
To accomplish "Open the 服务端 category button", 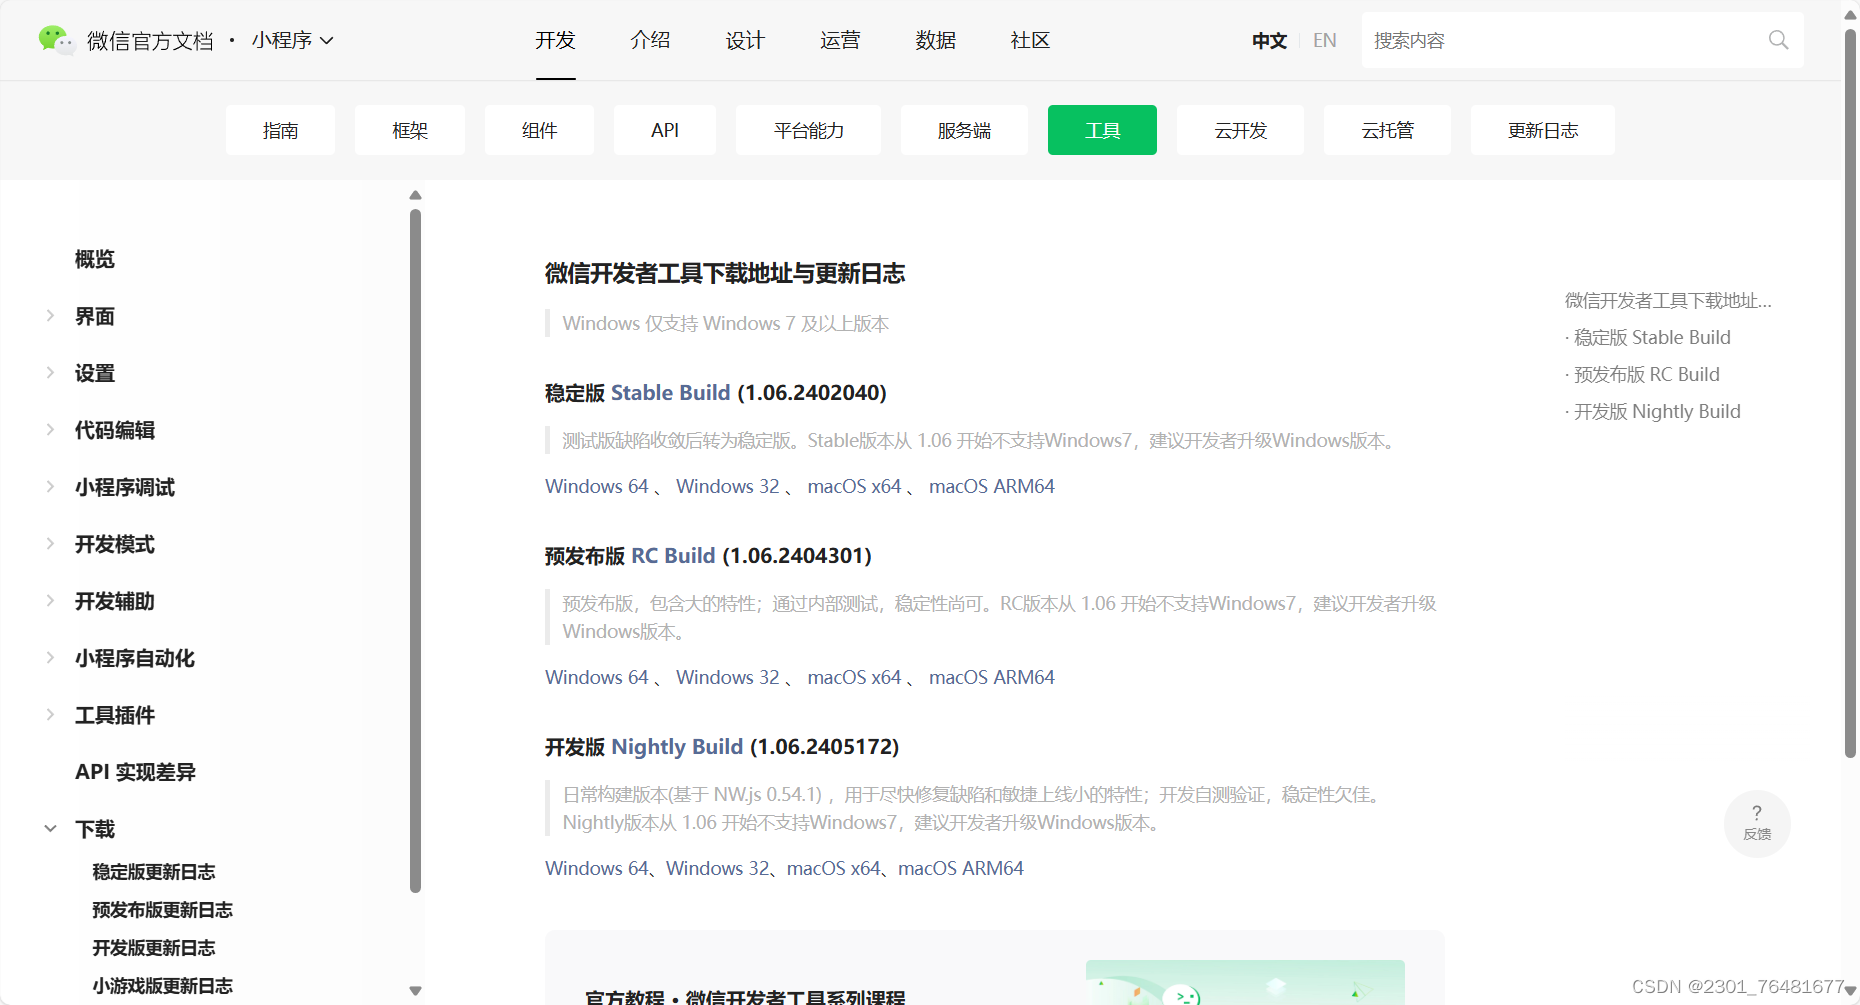I will pyautogui.click(x=964, y=130).
